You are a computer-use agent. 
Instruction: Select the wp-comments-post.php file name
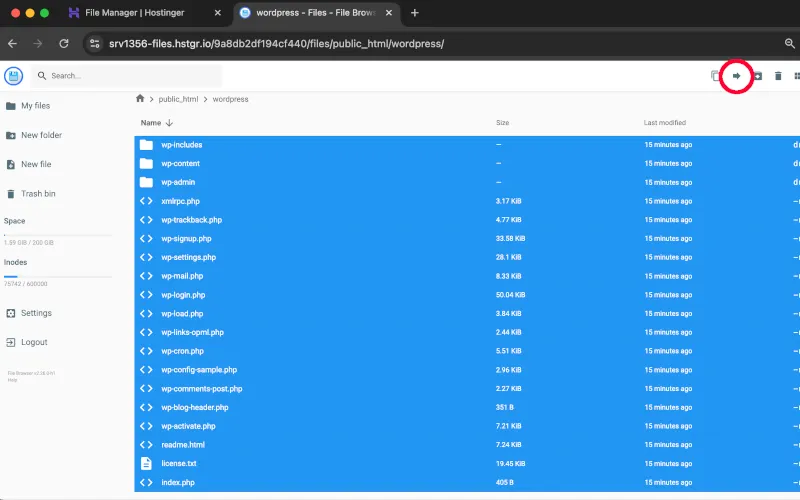pyautogui.click(x=202, y=389)
